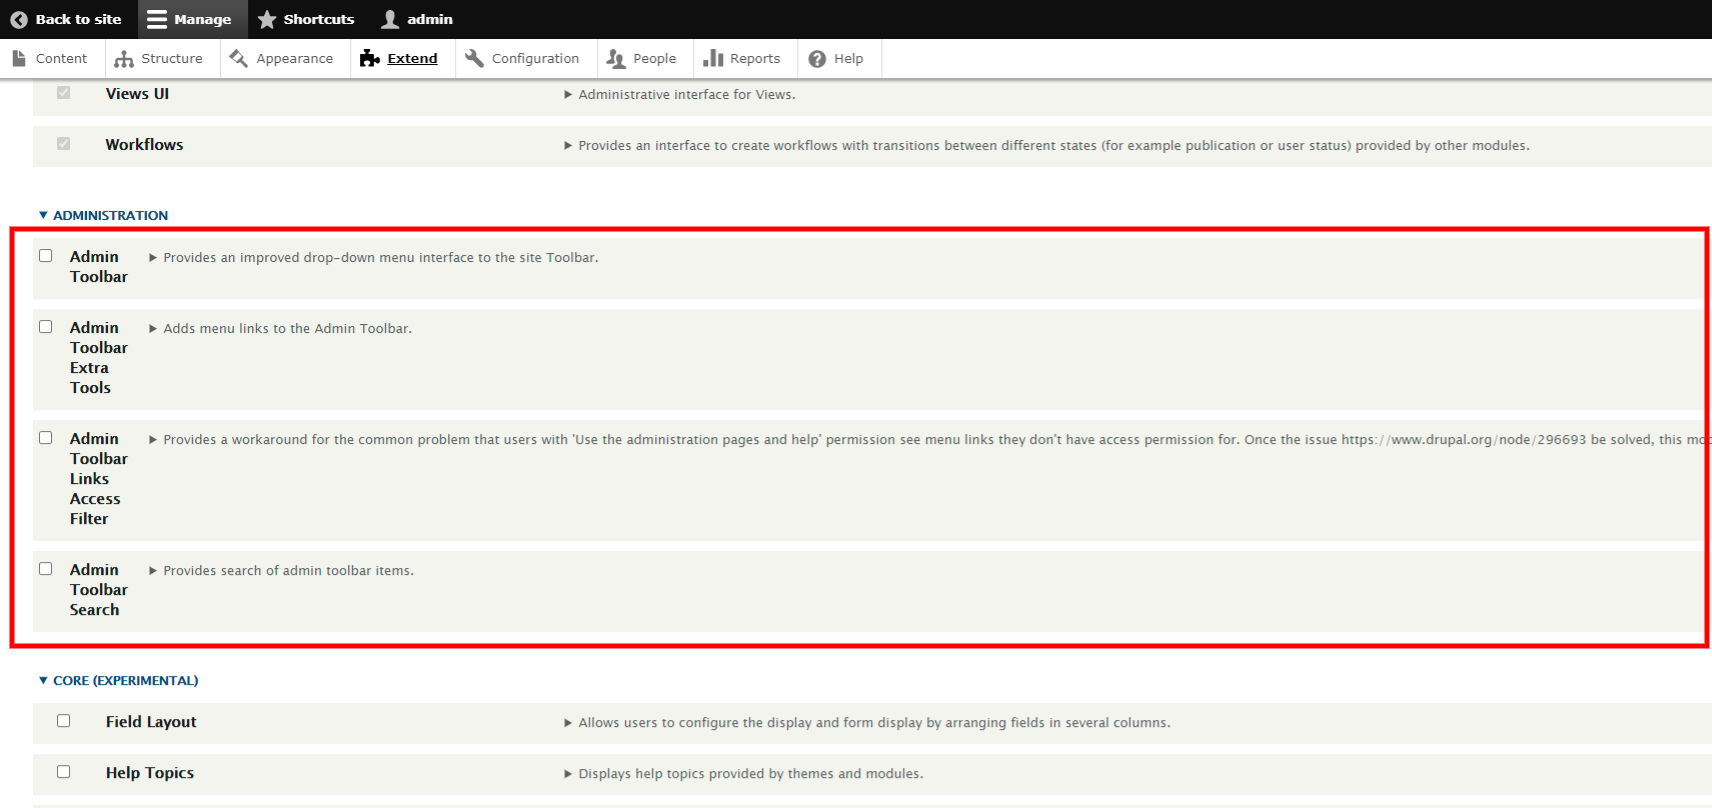The height and width of the screenshot is (808, 1712).
Task: Toggle the Help Topics module checkbox
Action: [64, 772]
